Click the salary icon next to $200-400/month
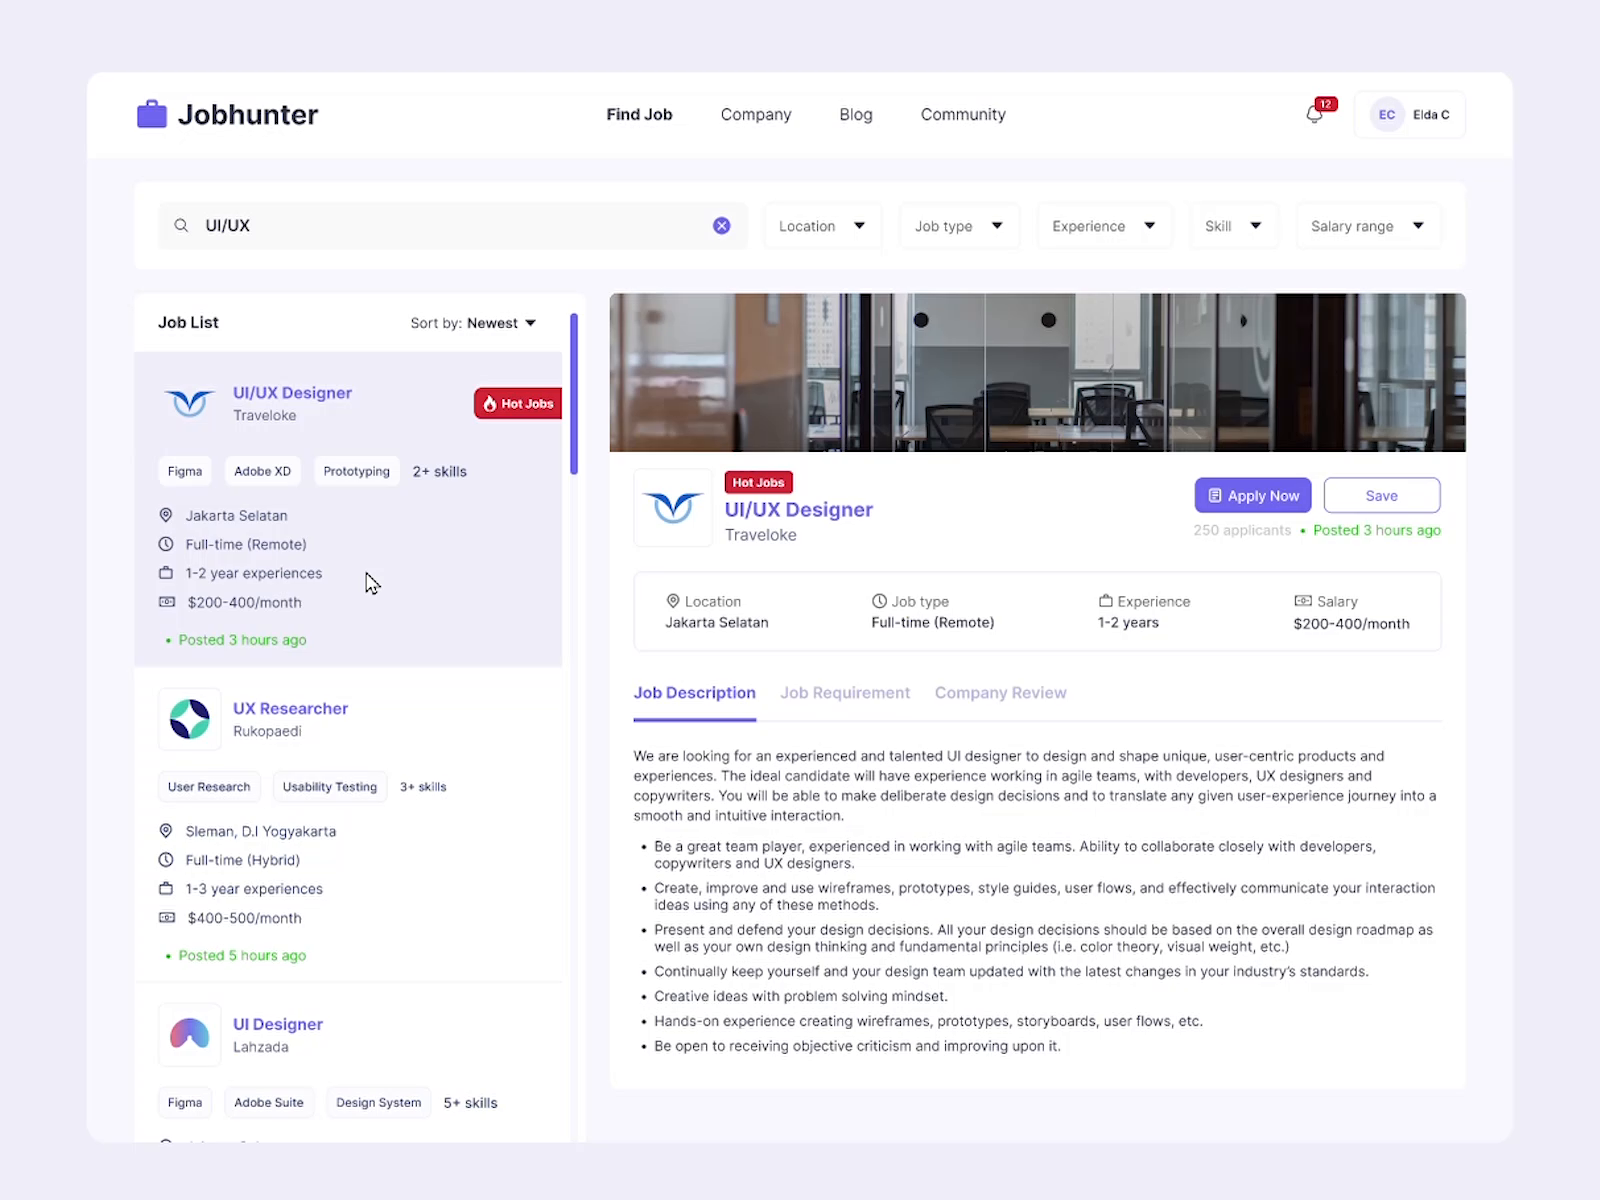1600x1200 pixels. (x=166, y=602)
